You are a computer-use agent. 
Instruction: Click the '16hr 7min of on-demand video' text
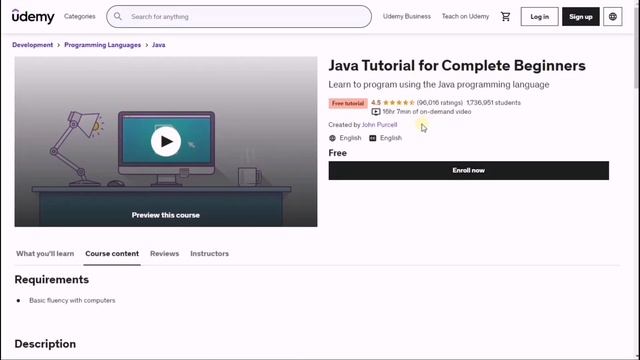pyautogui.click(x=427, y=112)
